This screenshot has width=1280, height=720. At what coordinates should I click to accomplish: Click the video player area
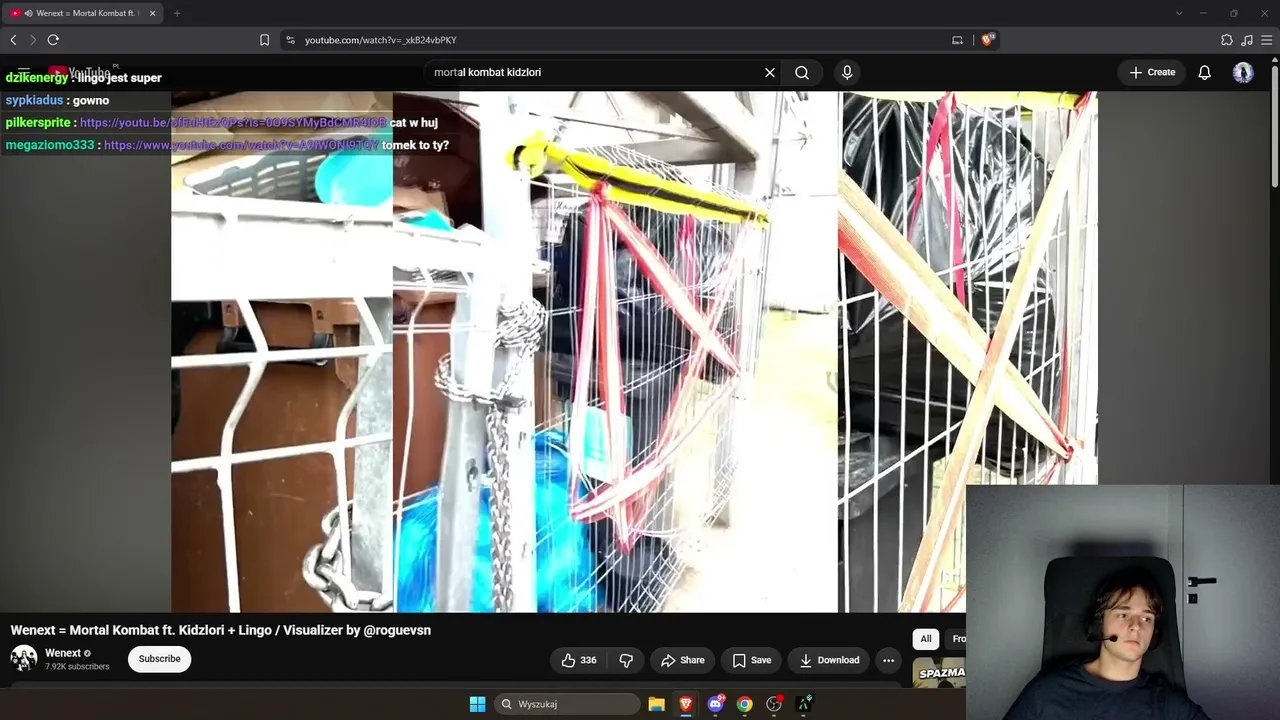[x=634, y=350]
